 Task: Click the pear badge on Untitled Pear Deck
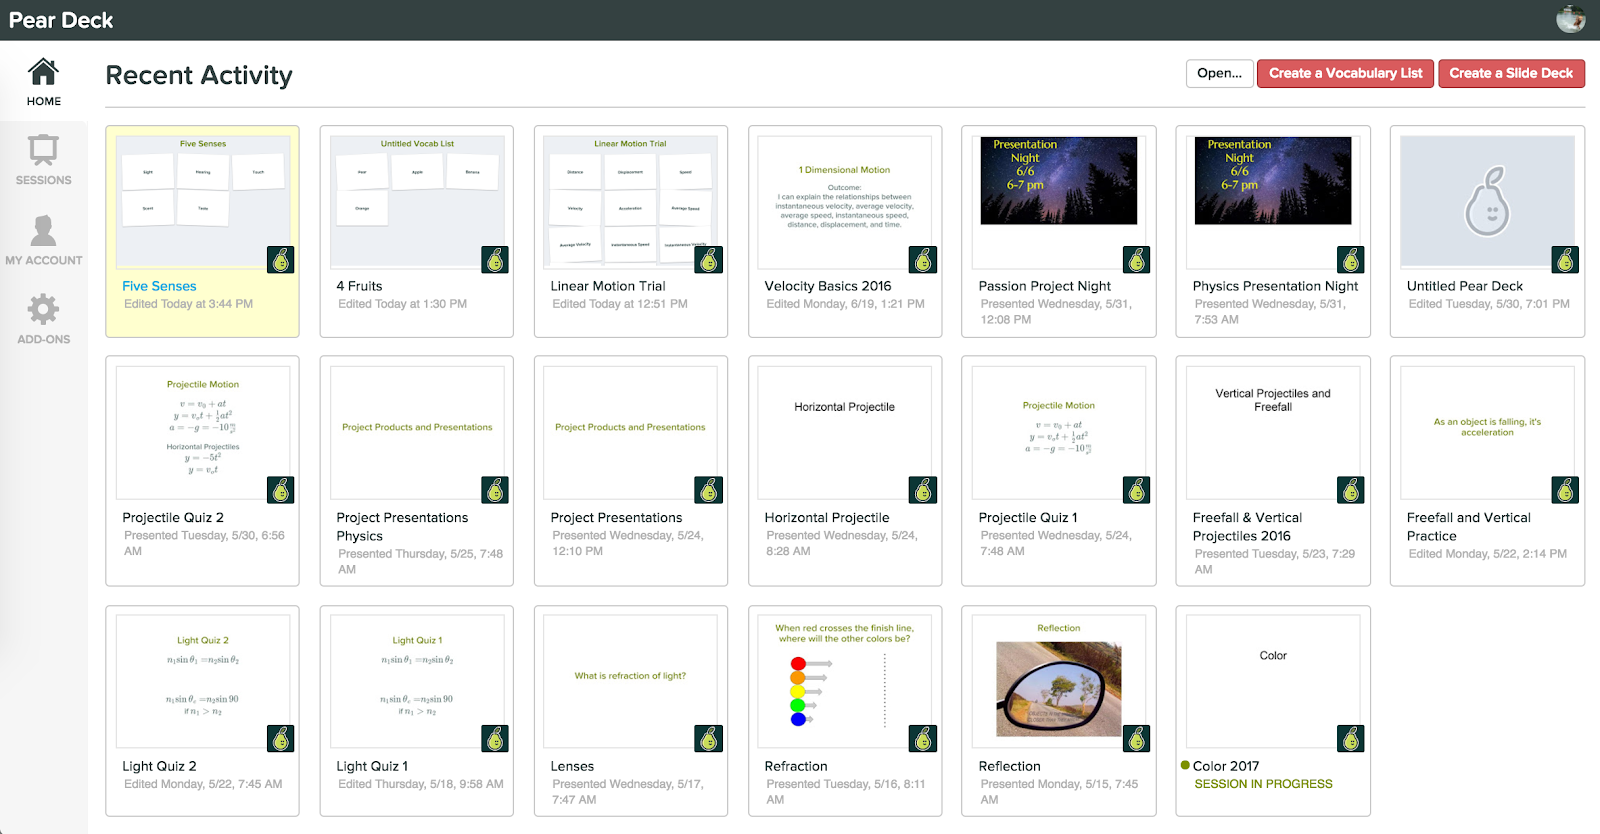point(1565,260)
